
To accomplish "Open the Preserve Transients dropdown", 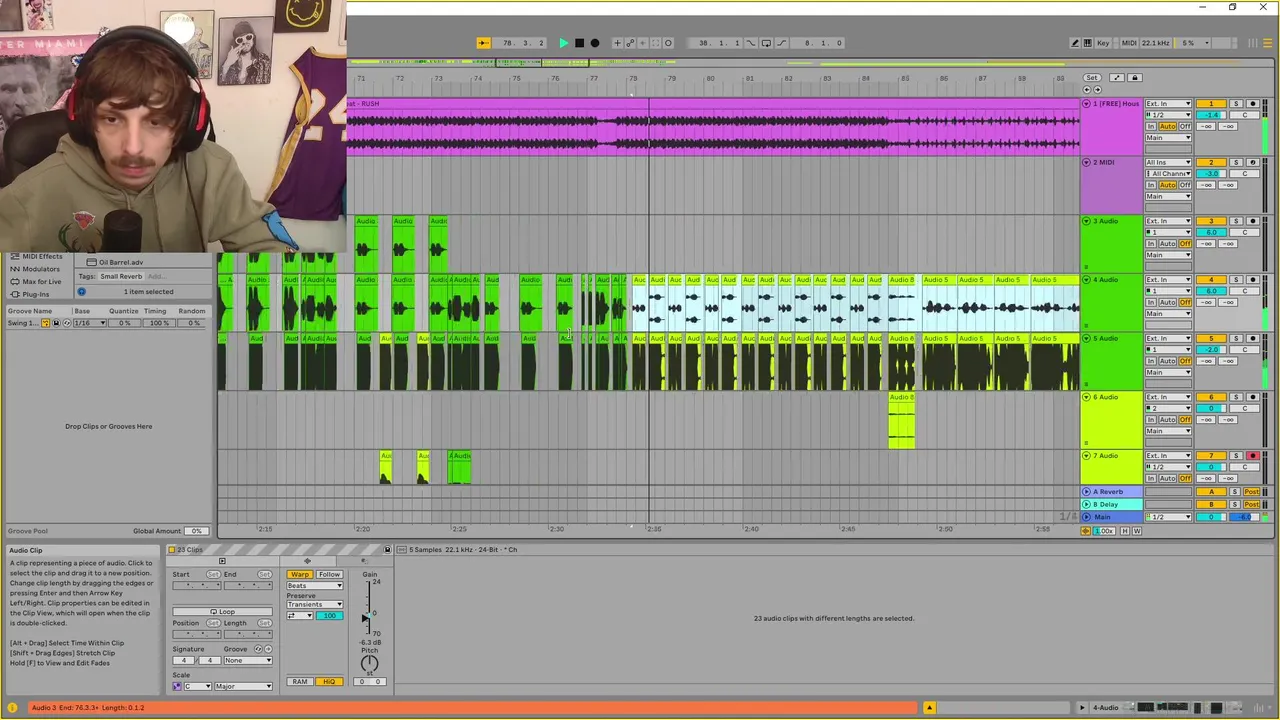I will point(315,604).
